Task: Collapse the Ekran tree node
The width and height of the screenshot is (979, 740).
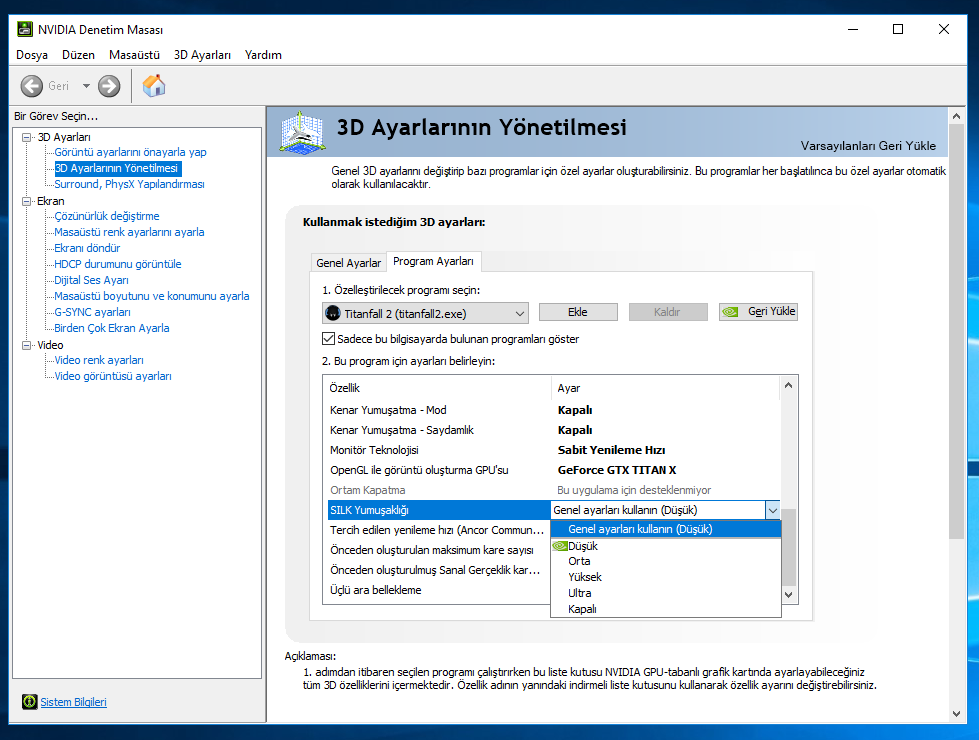Action: pyautogui.click(x=26, y=201)
